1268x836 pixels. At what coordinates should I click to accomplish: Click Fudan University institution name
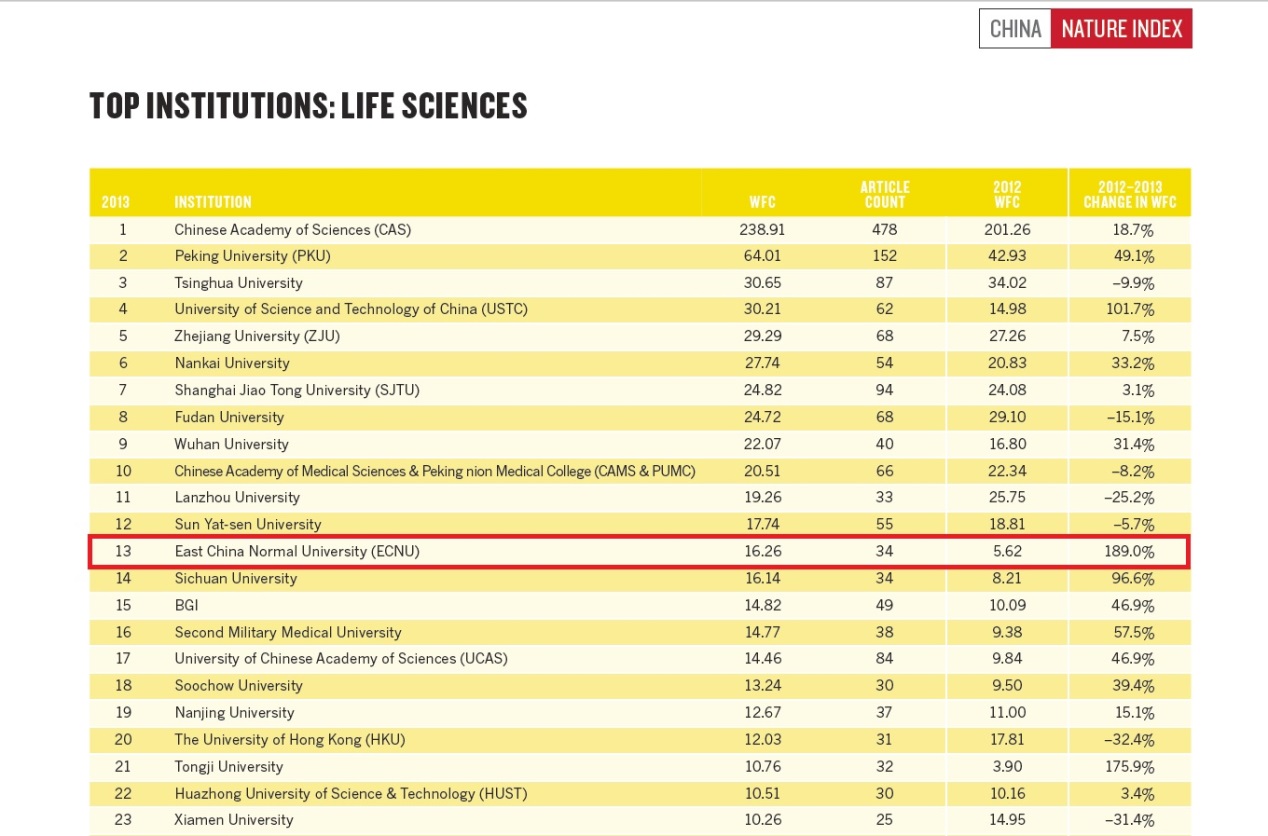[229, 417]
